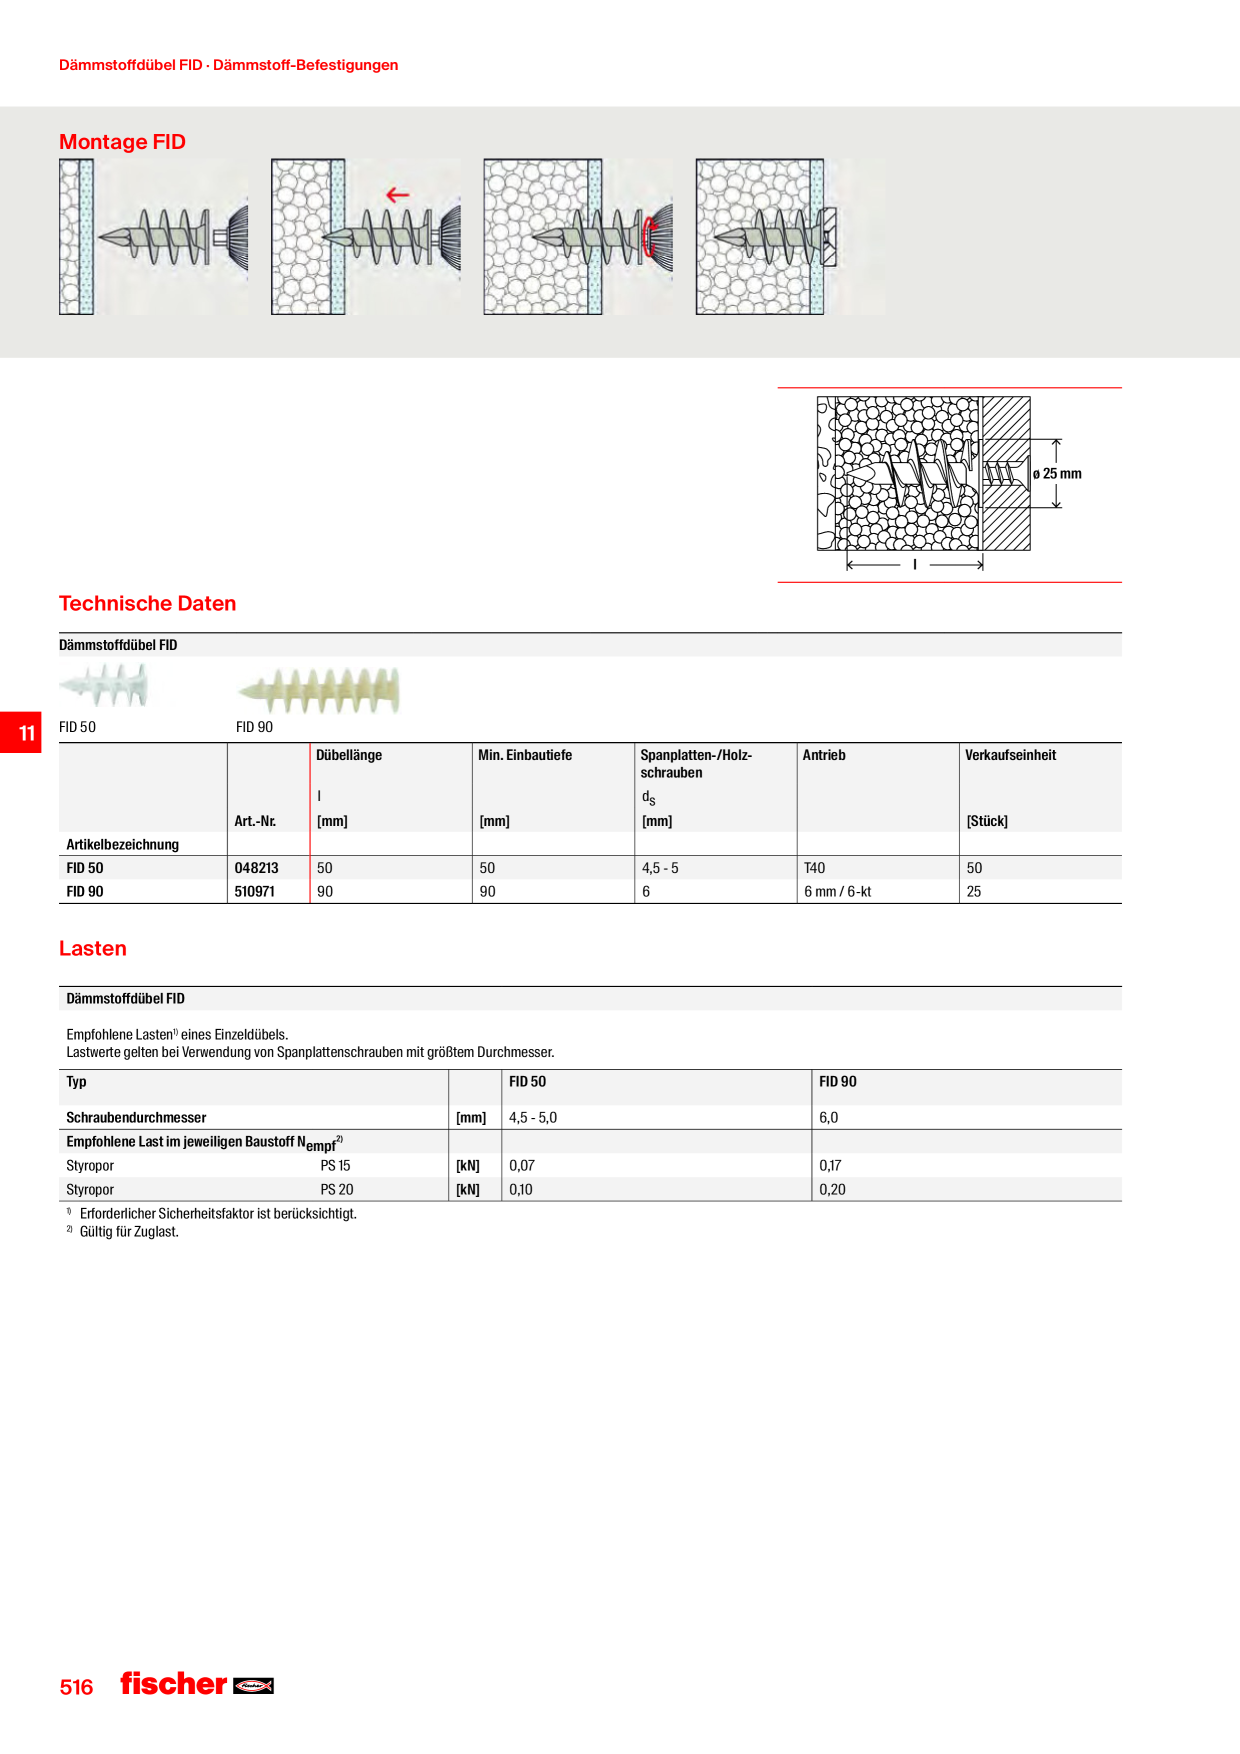This screenshot has height=1754, width=1240.
Task: Click the Dämmstoffdübel FID title above the loads table
Action: coord(125,998)
